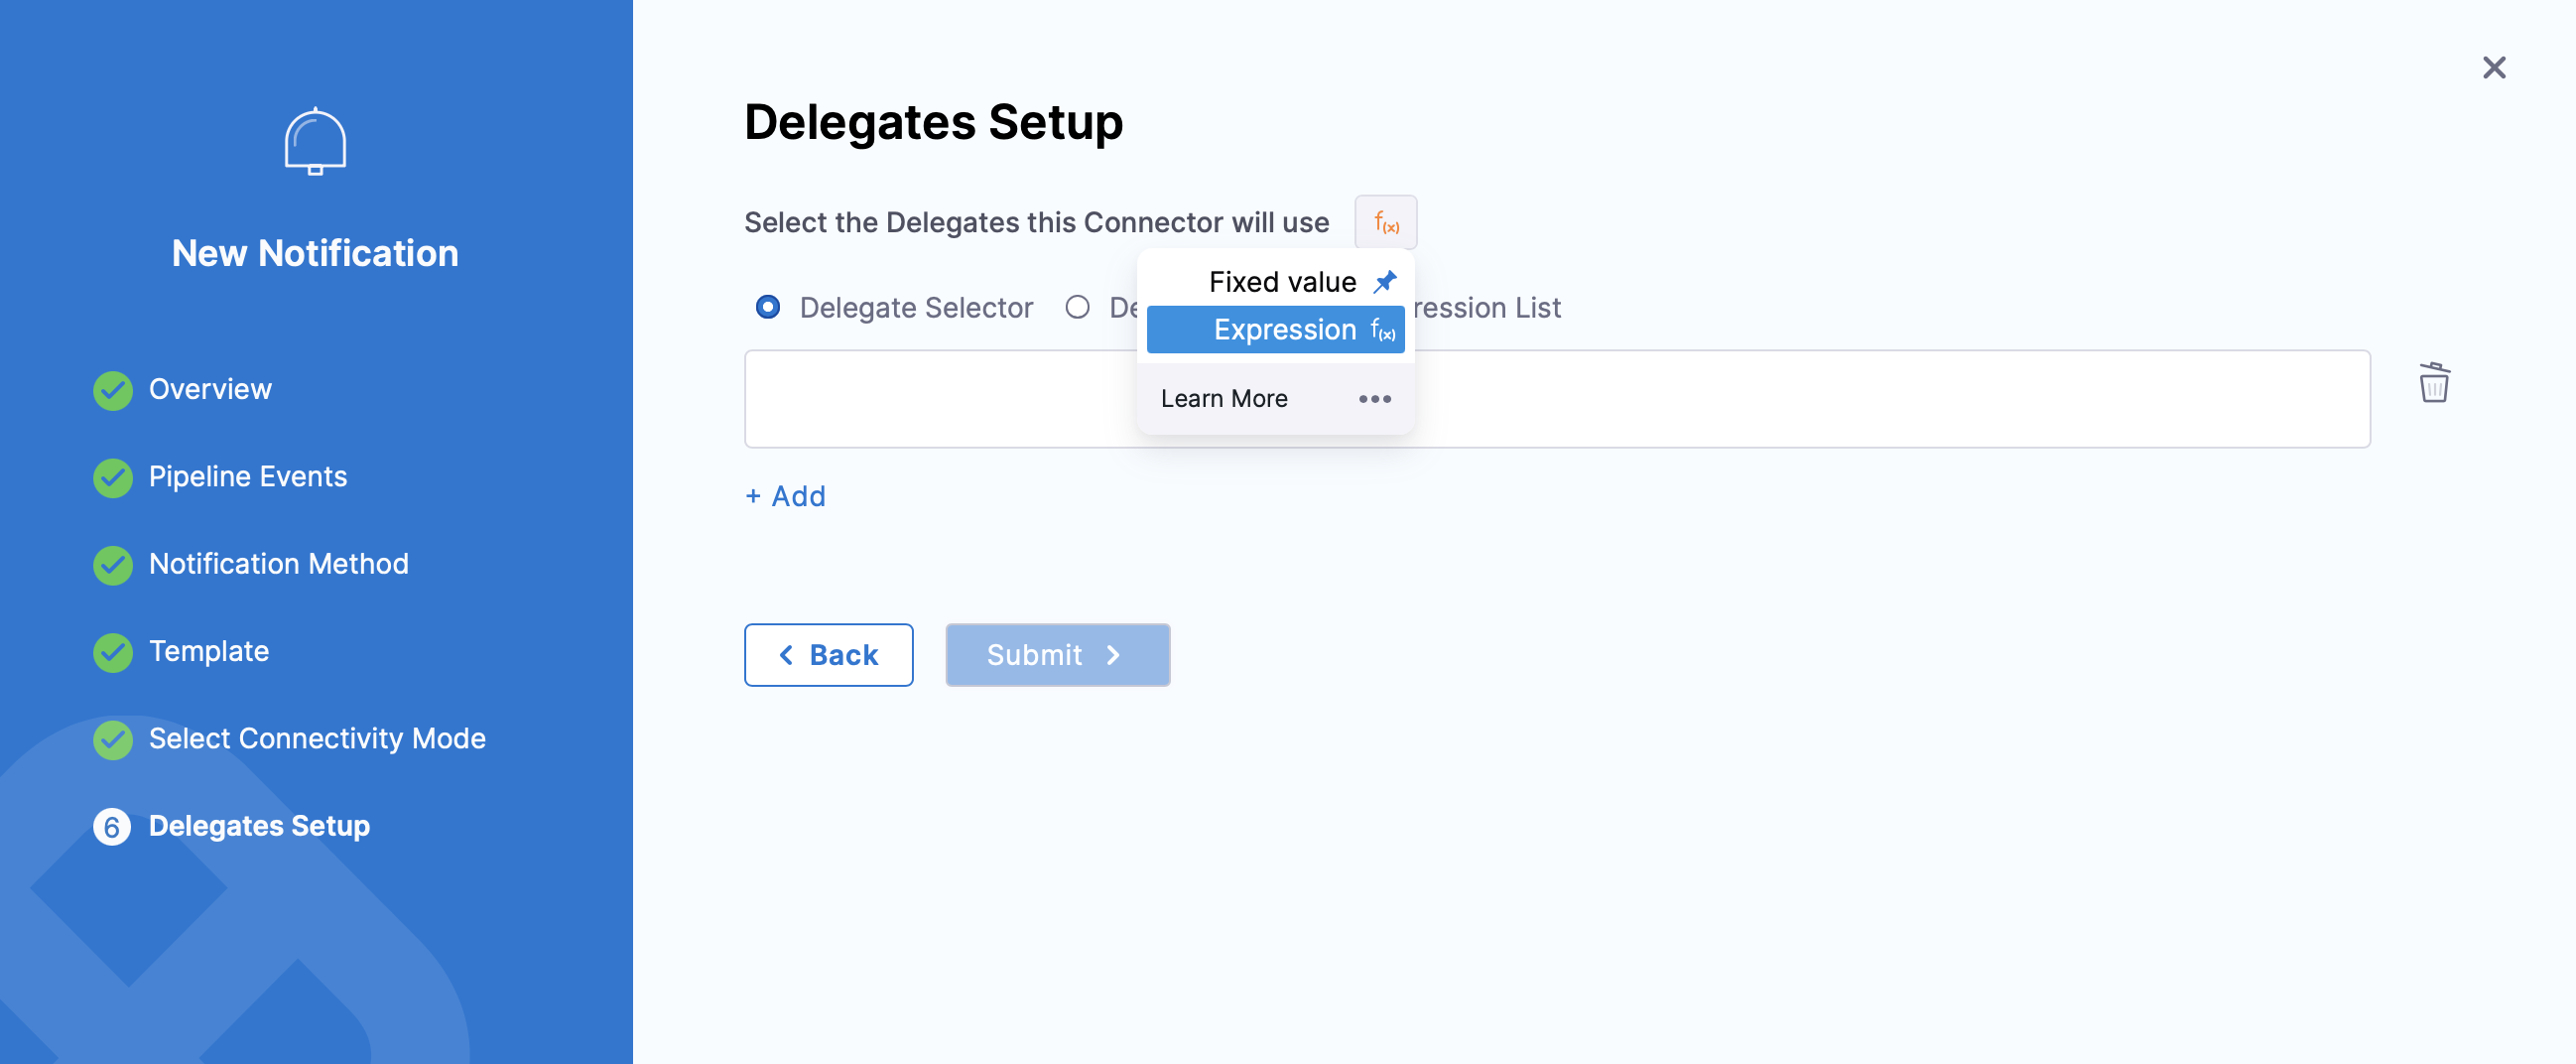Click the notification bell icon
Viewport: 2576px width, 1064px height.
coord(315,142)
